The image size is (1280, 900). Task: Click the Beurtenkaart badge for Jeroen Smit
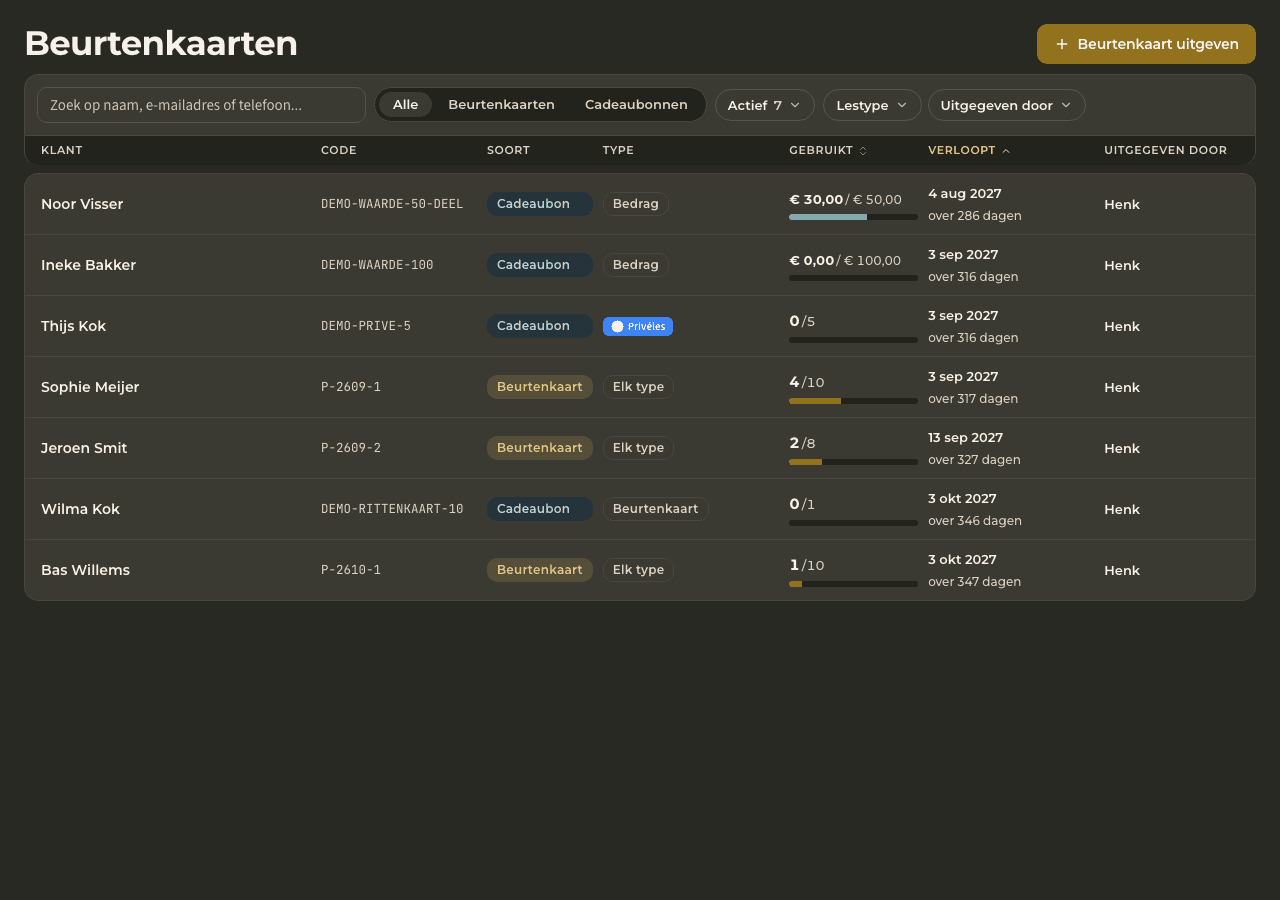[x=540, y=448]
